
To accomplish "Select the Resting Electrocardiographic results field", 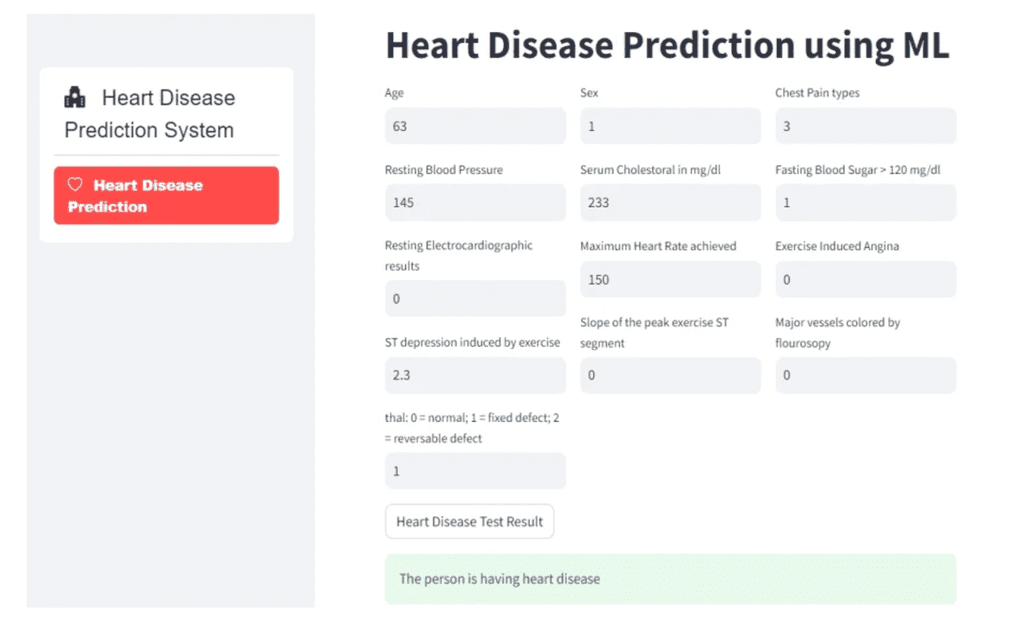I will click(475, 298).
